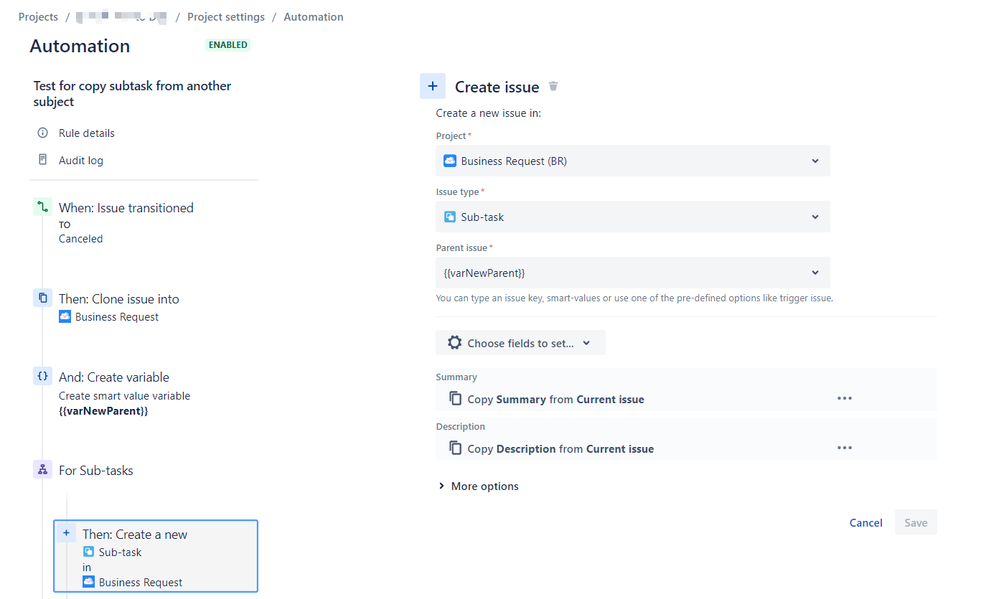This screenshot has height=599, width=999.
Task: Click the Business Request icon in the Project field
Action: pyautogui.click(x=450, y=161)
